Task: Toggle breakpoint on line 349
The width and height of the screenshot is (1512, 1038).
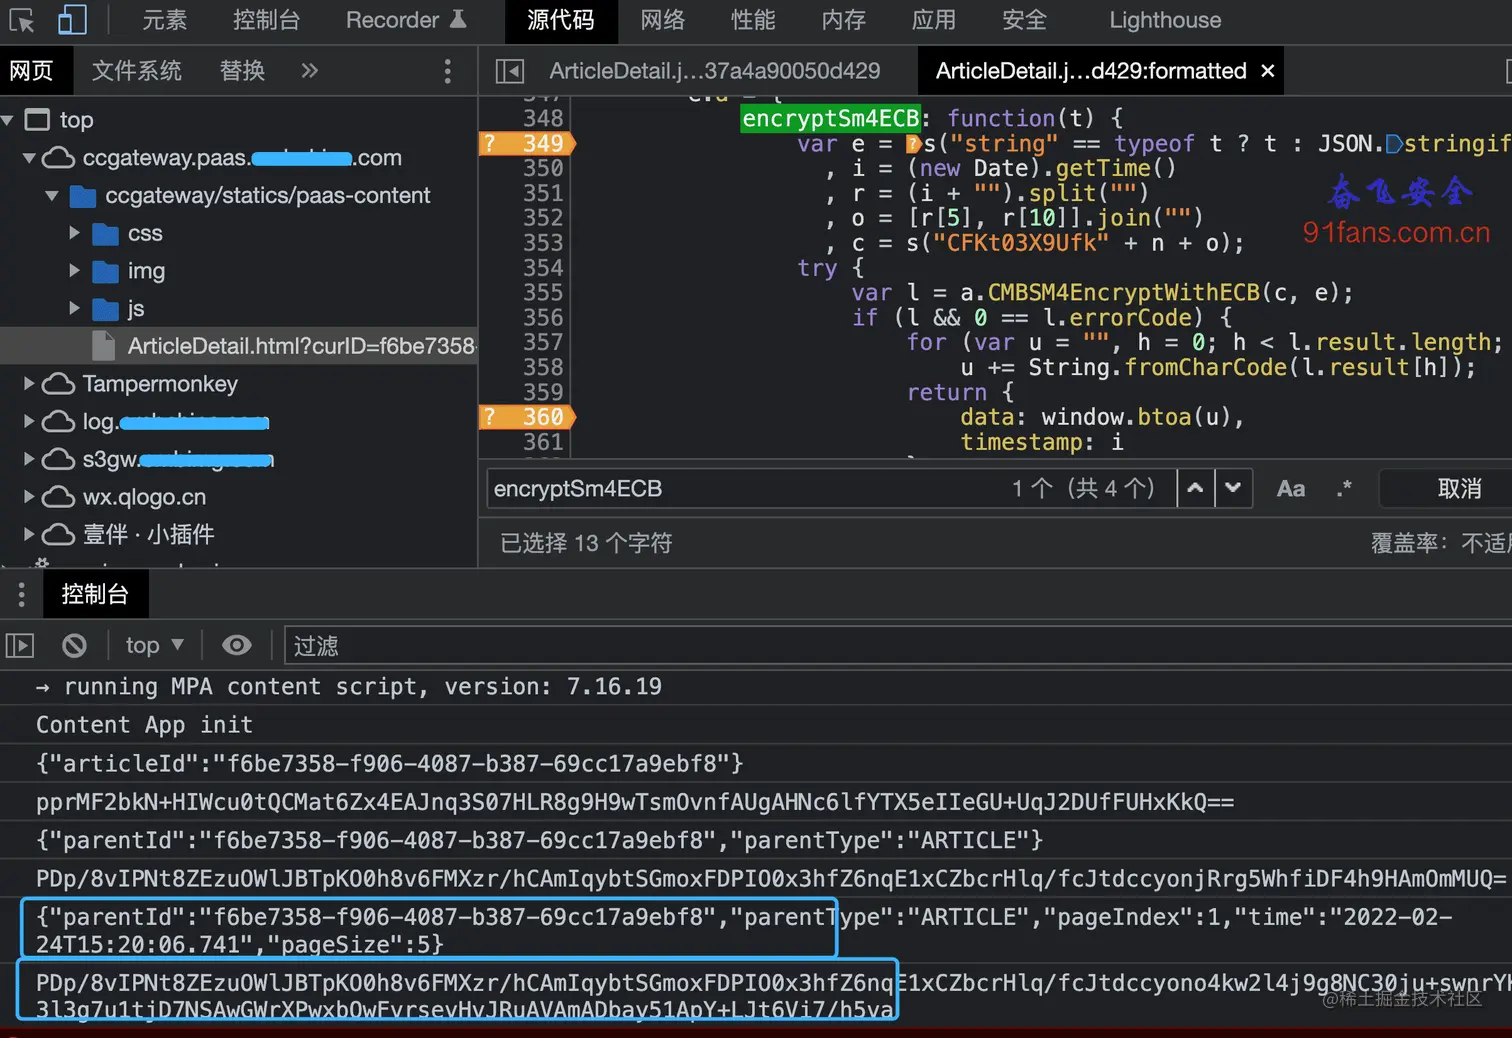Action: 528,143
